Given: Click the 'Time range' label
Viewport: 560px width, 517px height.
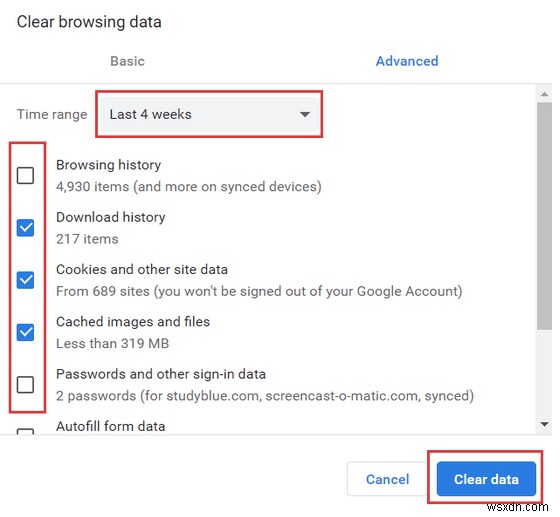Looking at the screenshot, I should (x=52, y=114).
